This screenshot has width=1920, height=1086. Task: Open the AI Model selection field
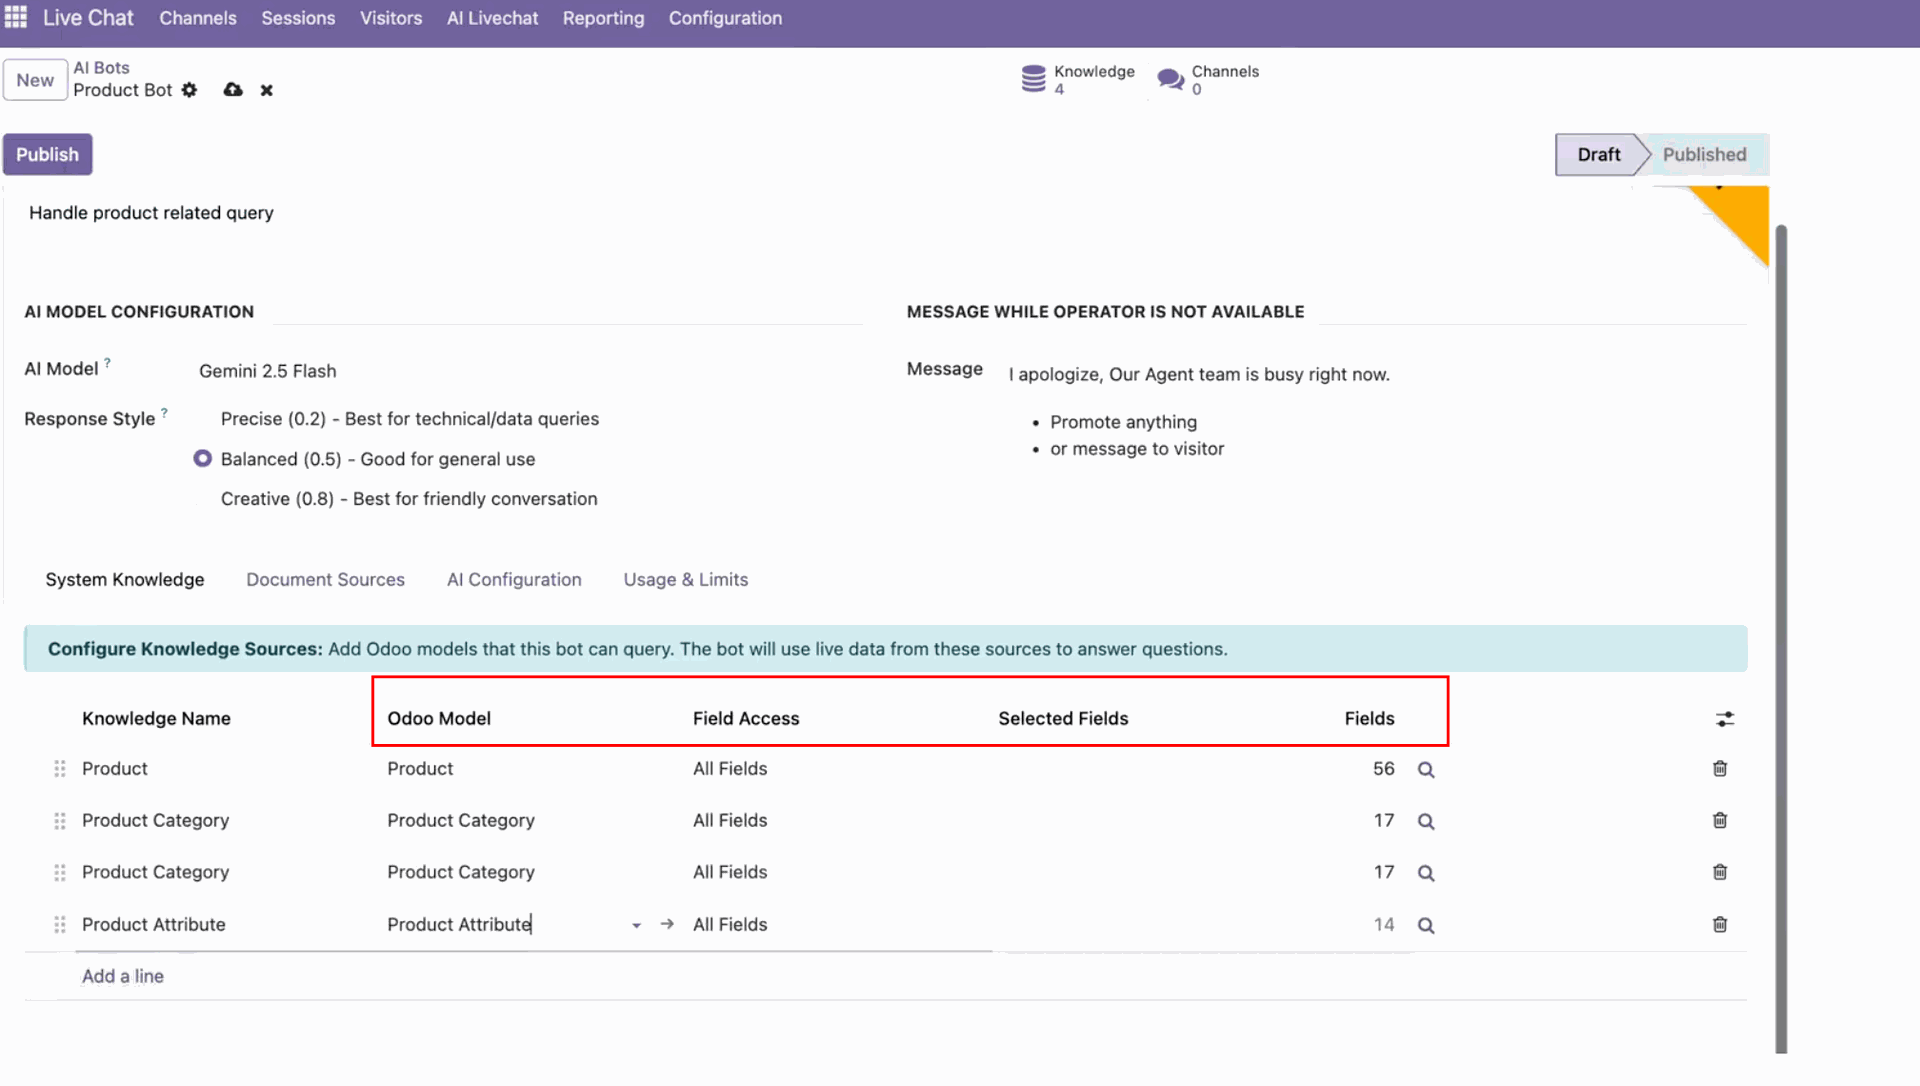tap(268, 371)
